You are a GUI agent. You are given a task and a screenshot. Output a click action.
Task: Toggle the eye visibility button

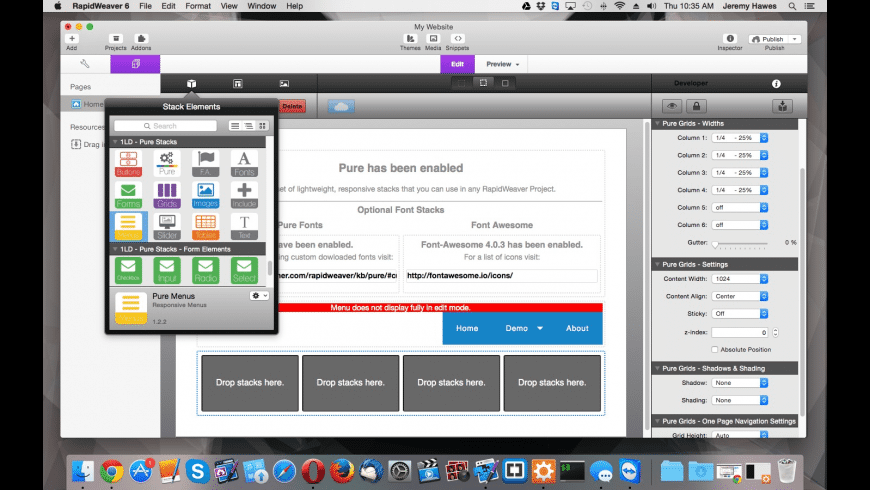point(672,106)
